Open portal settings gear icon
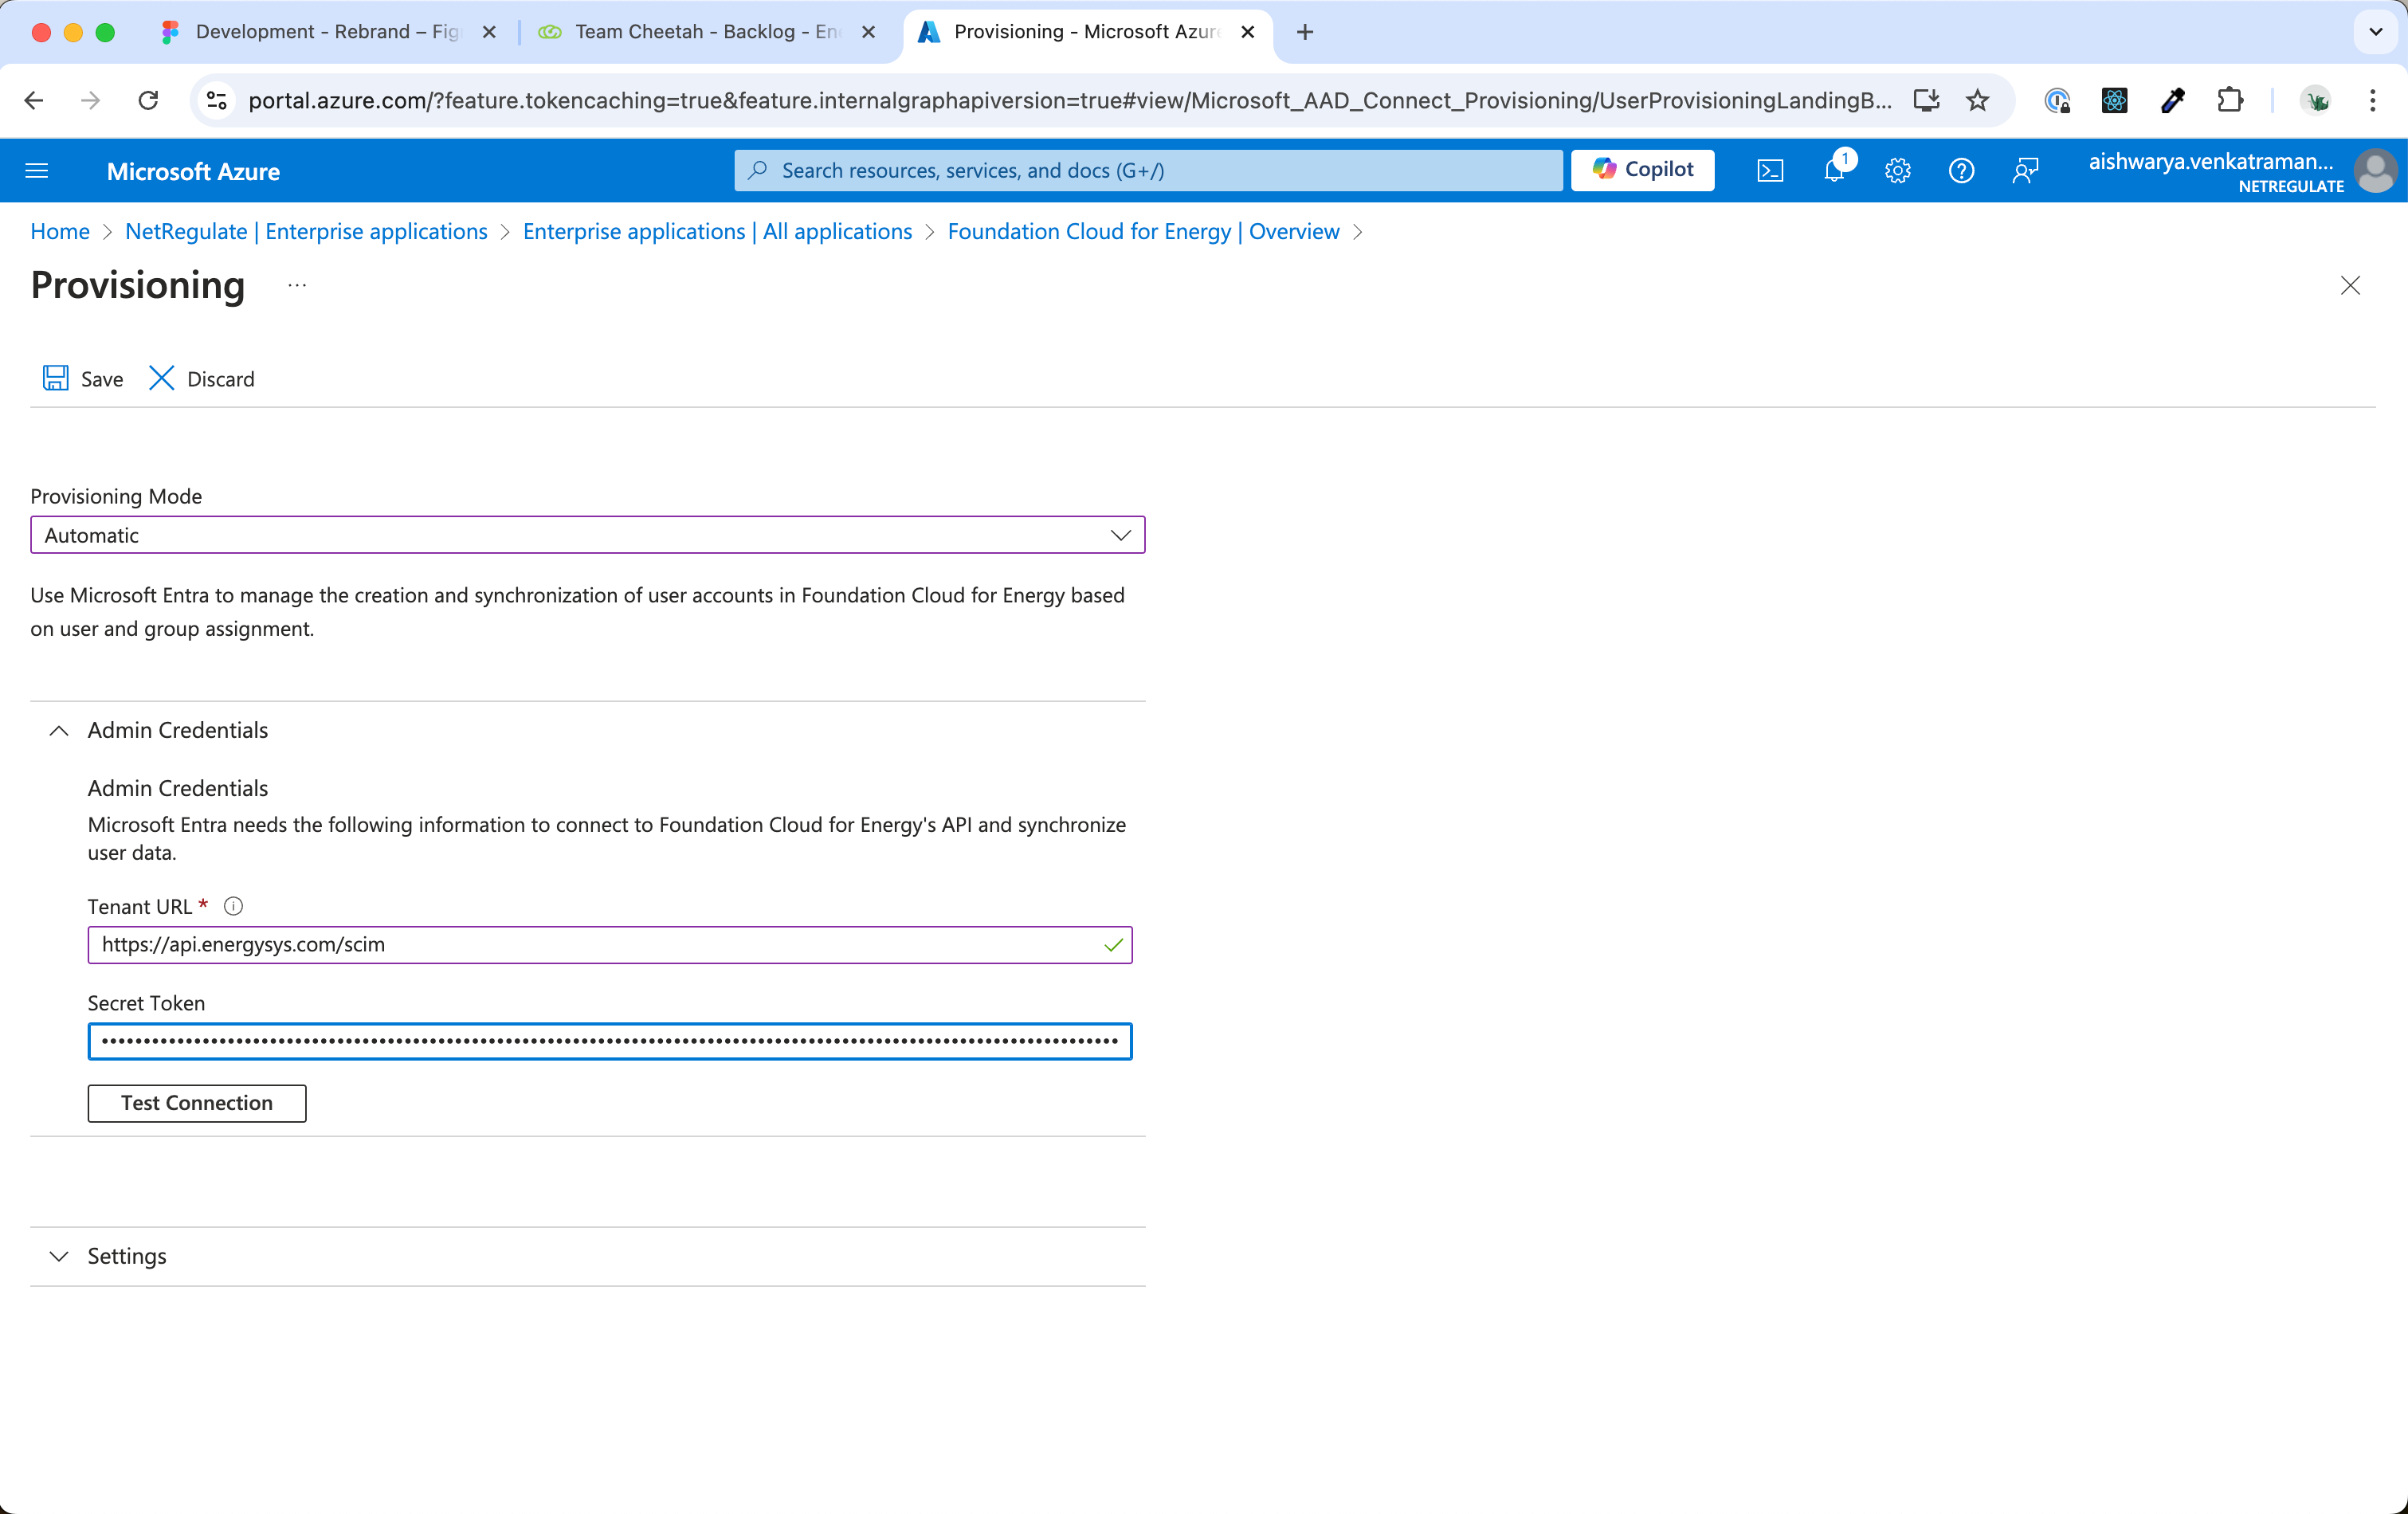Image resolution: width=2408 pixels, height=1514 pixels. (1897, 171)
